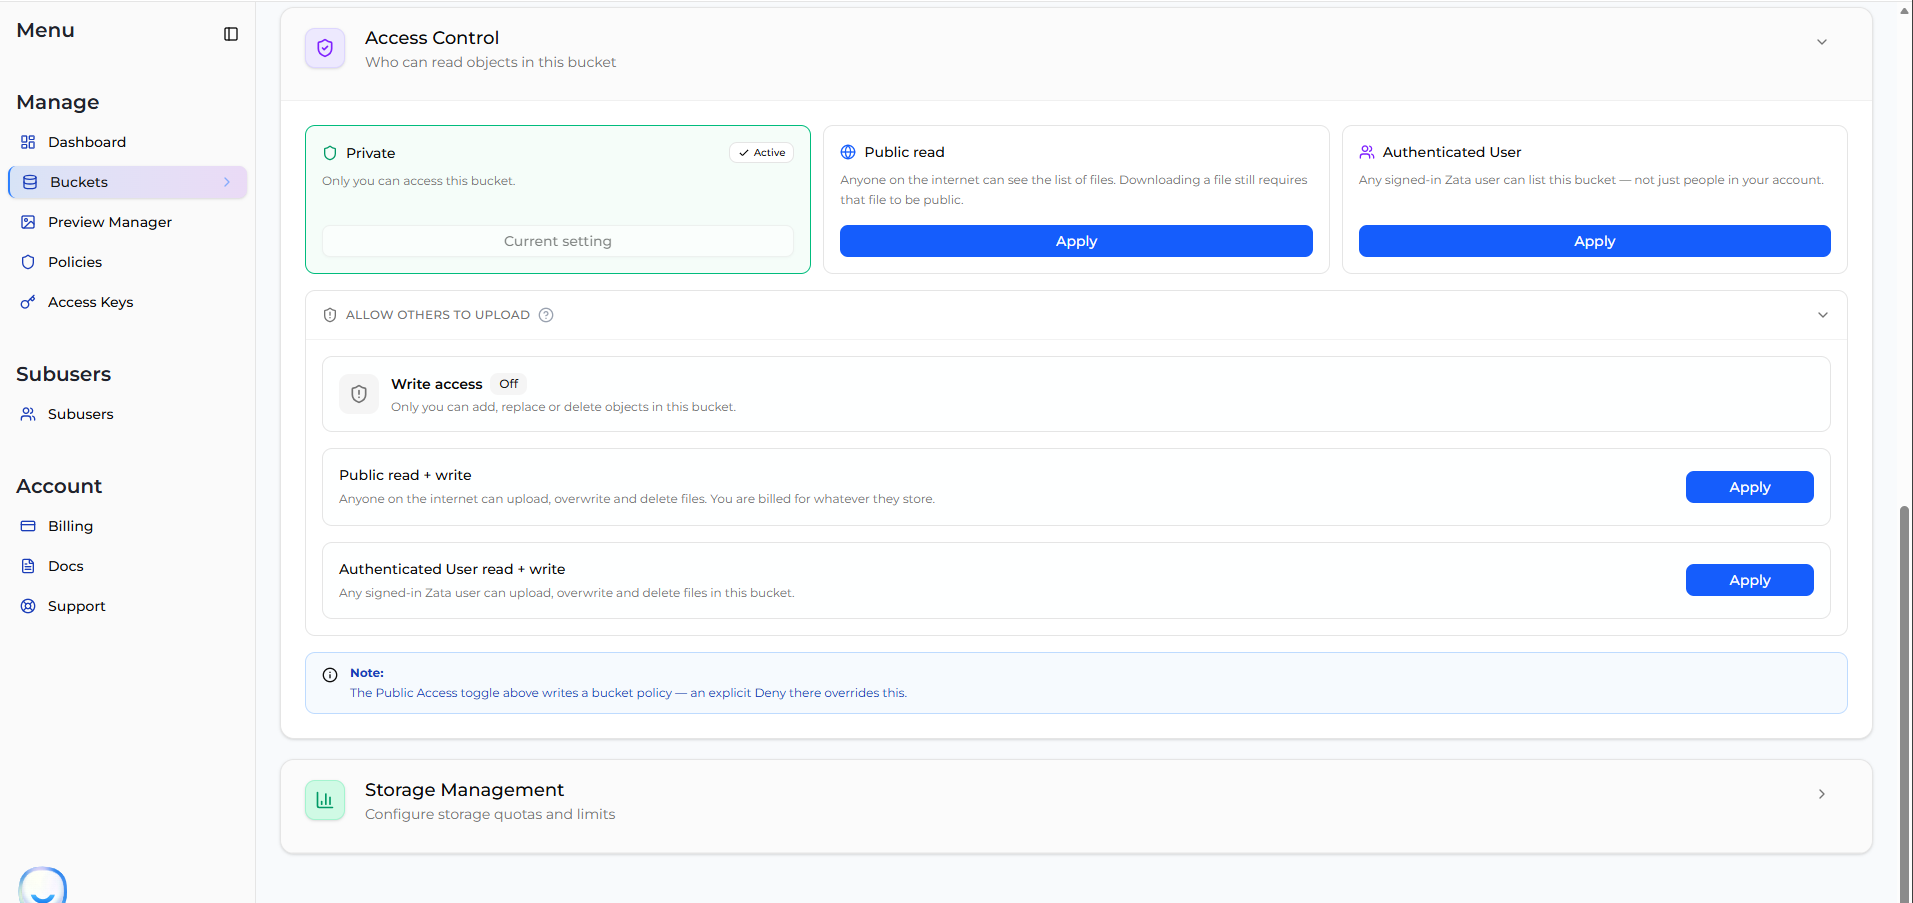The height and width of the screenshot is (903, 1913).
Task: Apply the Public read setting
Action: click(1076, 241)
